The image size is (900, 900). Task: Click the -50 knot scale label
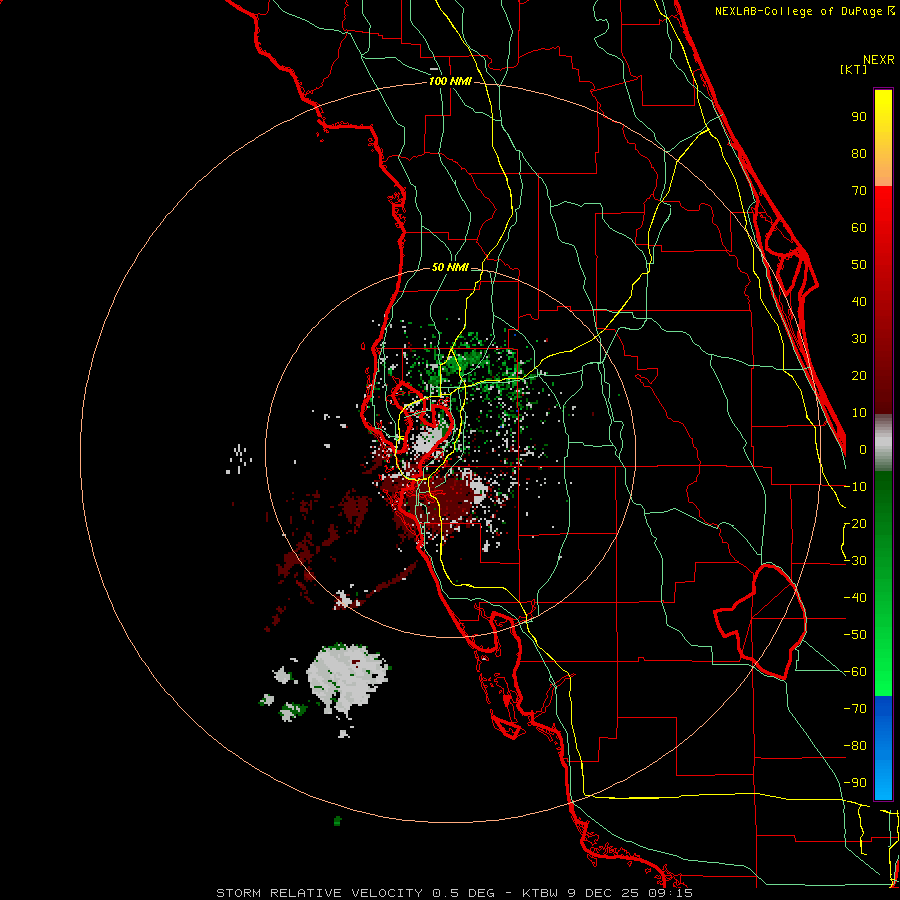[855, 634]
